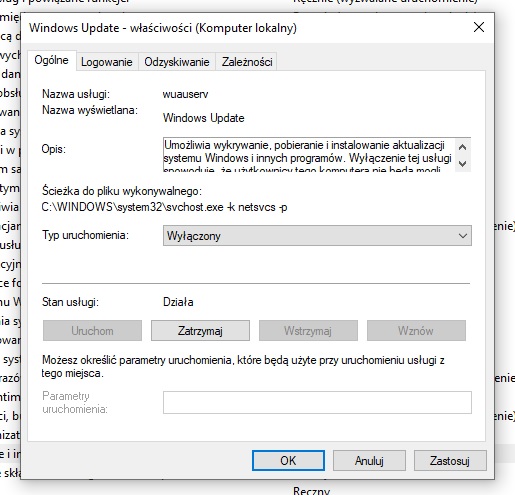Screen dimensions: 515x495
Task: Open the Odzyskiwanie tab
Action: click(177, 62)
